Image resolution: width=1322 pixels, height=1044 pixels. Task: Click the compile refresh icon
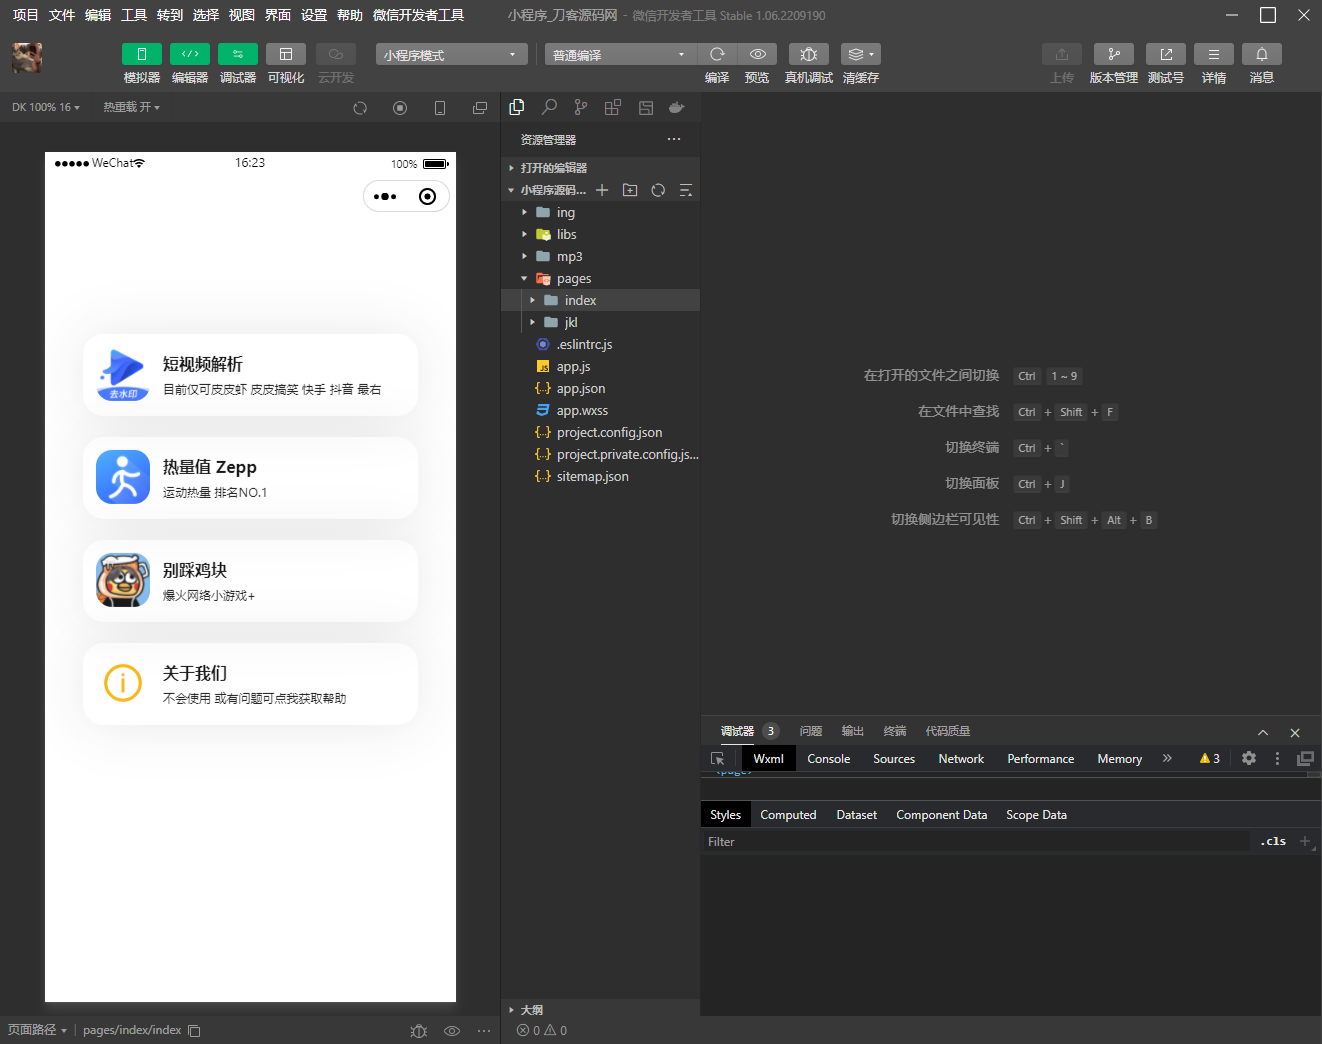tap(717, 54)
